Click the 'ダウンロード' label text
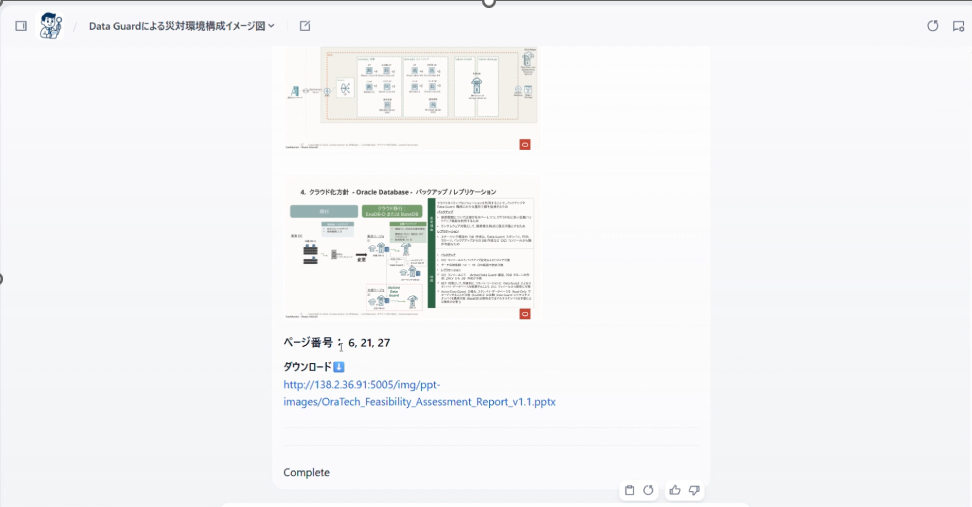The image size is (972, 507). click(x=307, y=367)
